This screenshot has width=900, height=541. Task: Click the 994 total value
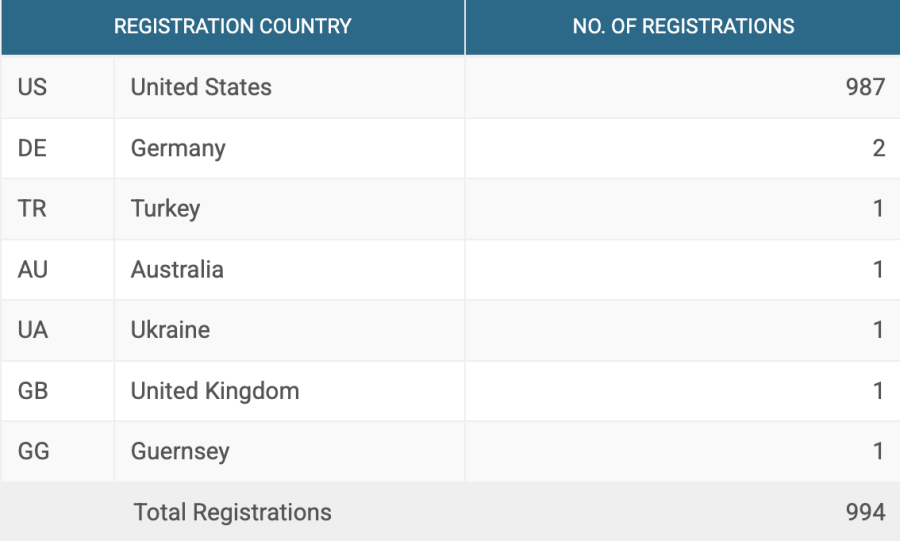click(x=865, y=512)
